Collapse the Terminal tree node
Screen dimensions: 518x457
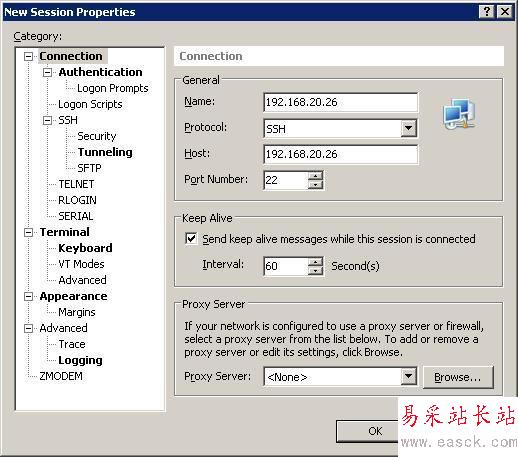(x=29, y=232)
